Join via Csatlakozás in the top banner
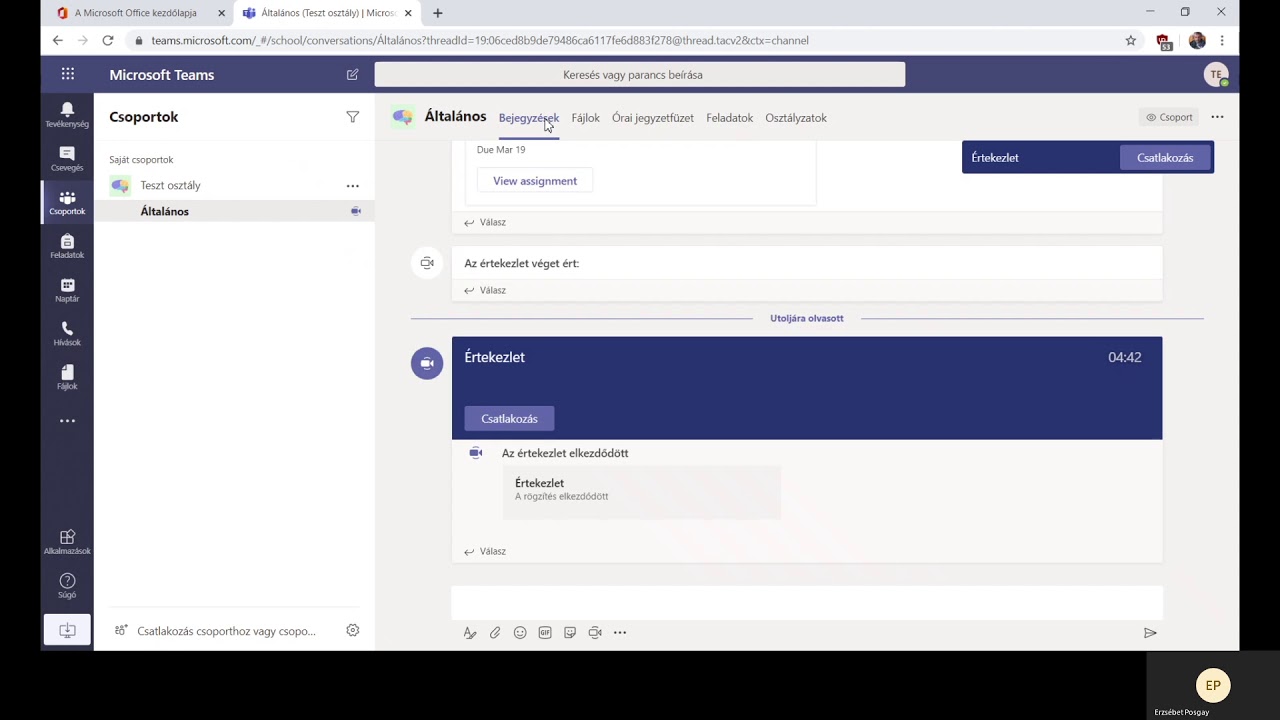This screenshot has width=1280, height=720. tap(1165, 157)
